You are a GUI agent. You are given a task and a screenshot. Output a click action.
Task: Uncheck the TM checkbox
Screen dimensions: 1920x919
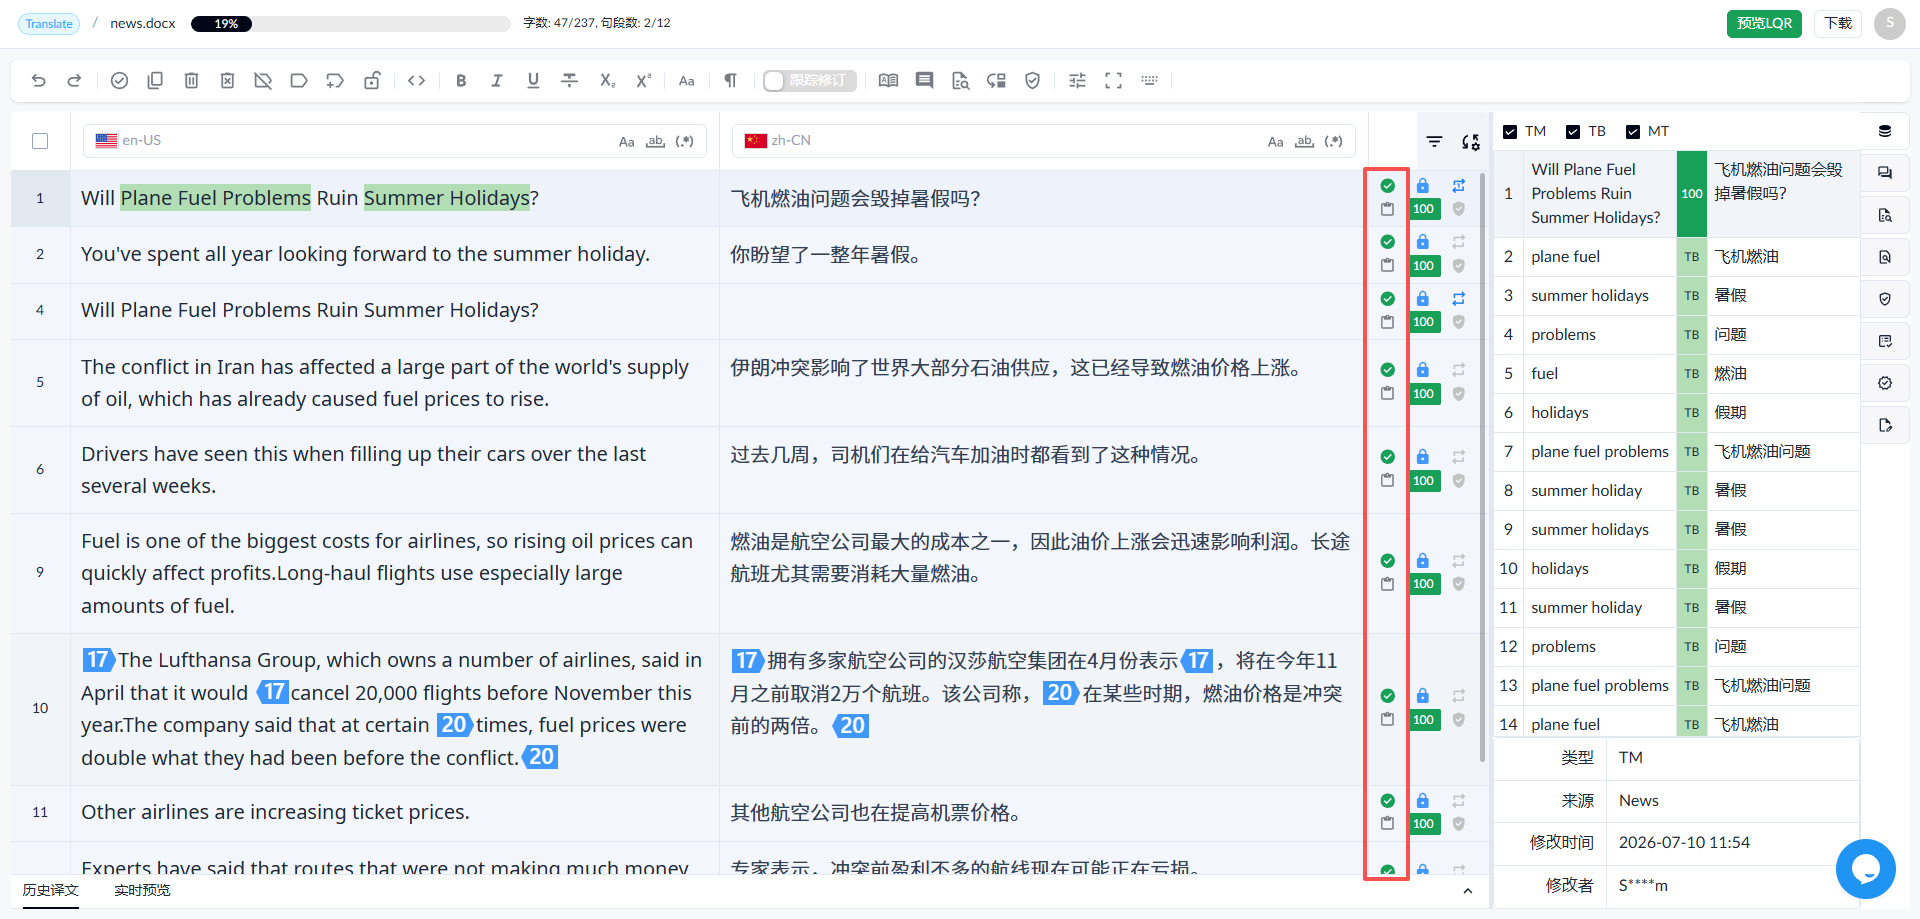1510,132
